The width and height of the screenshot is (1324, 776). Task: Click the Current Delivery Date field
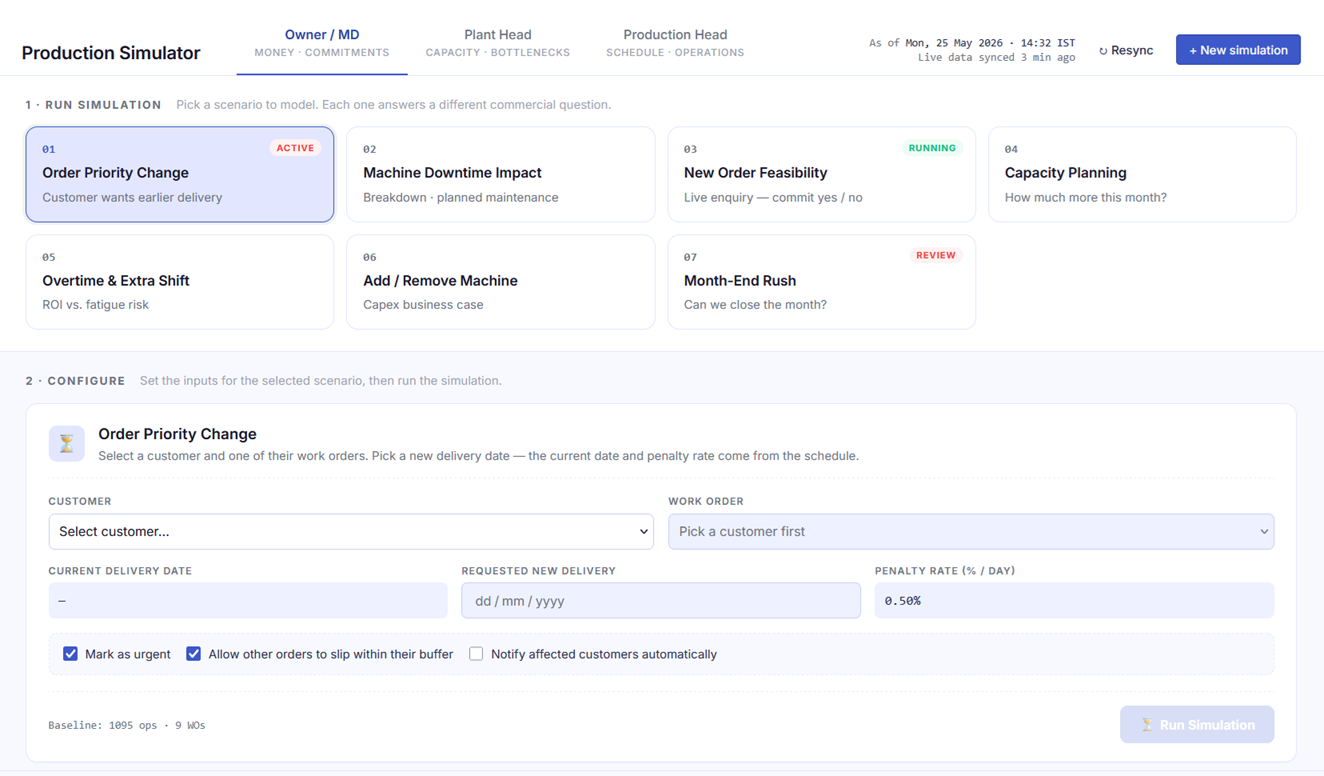coord(248,601)
